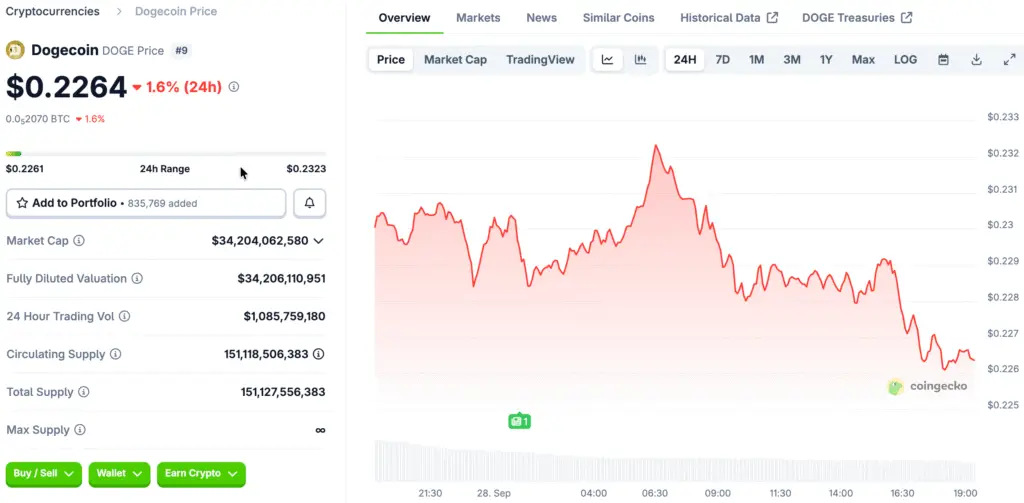Click the 24h Range progress bar

pyautogui.click(x=165, y=154)
